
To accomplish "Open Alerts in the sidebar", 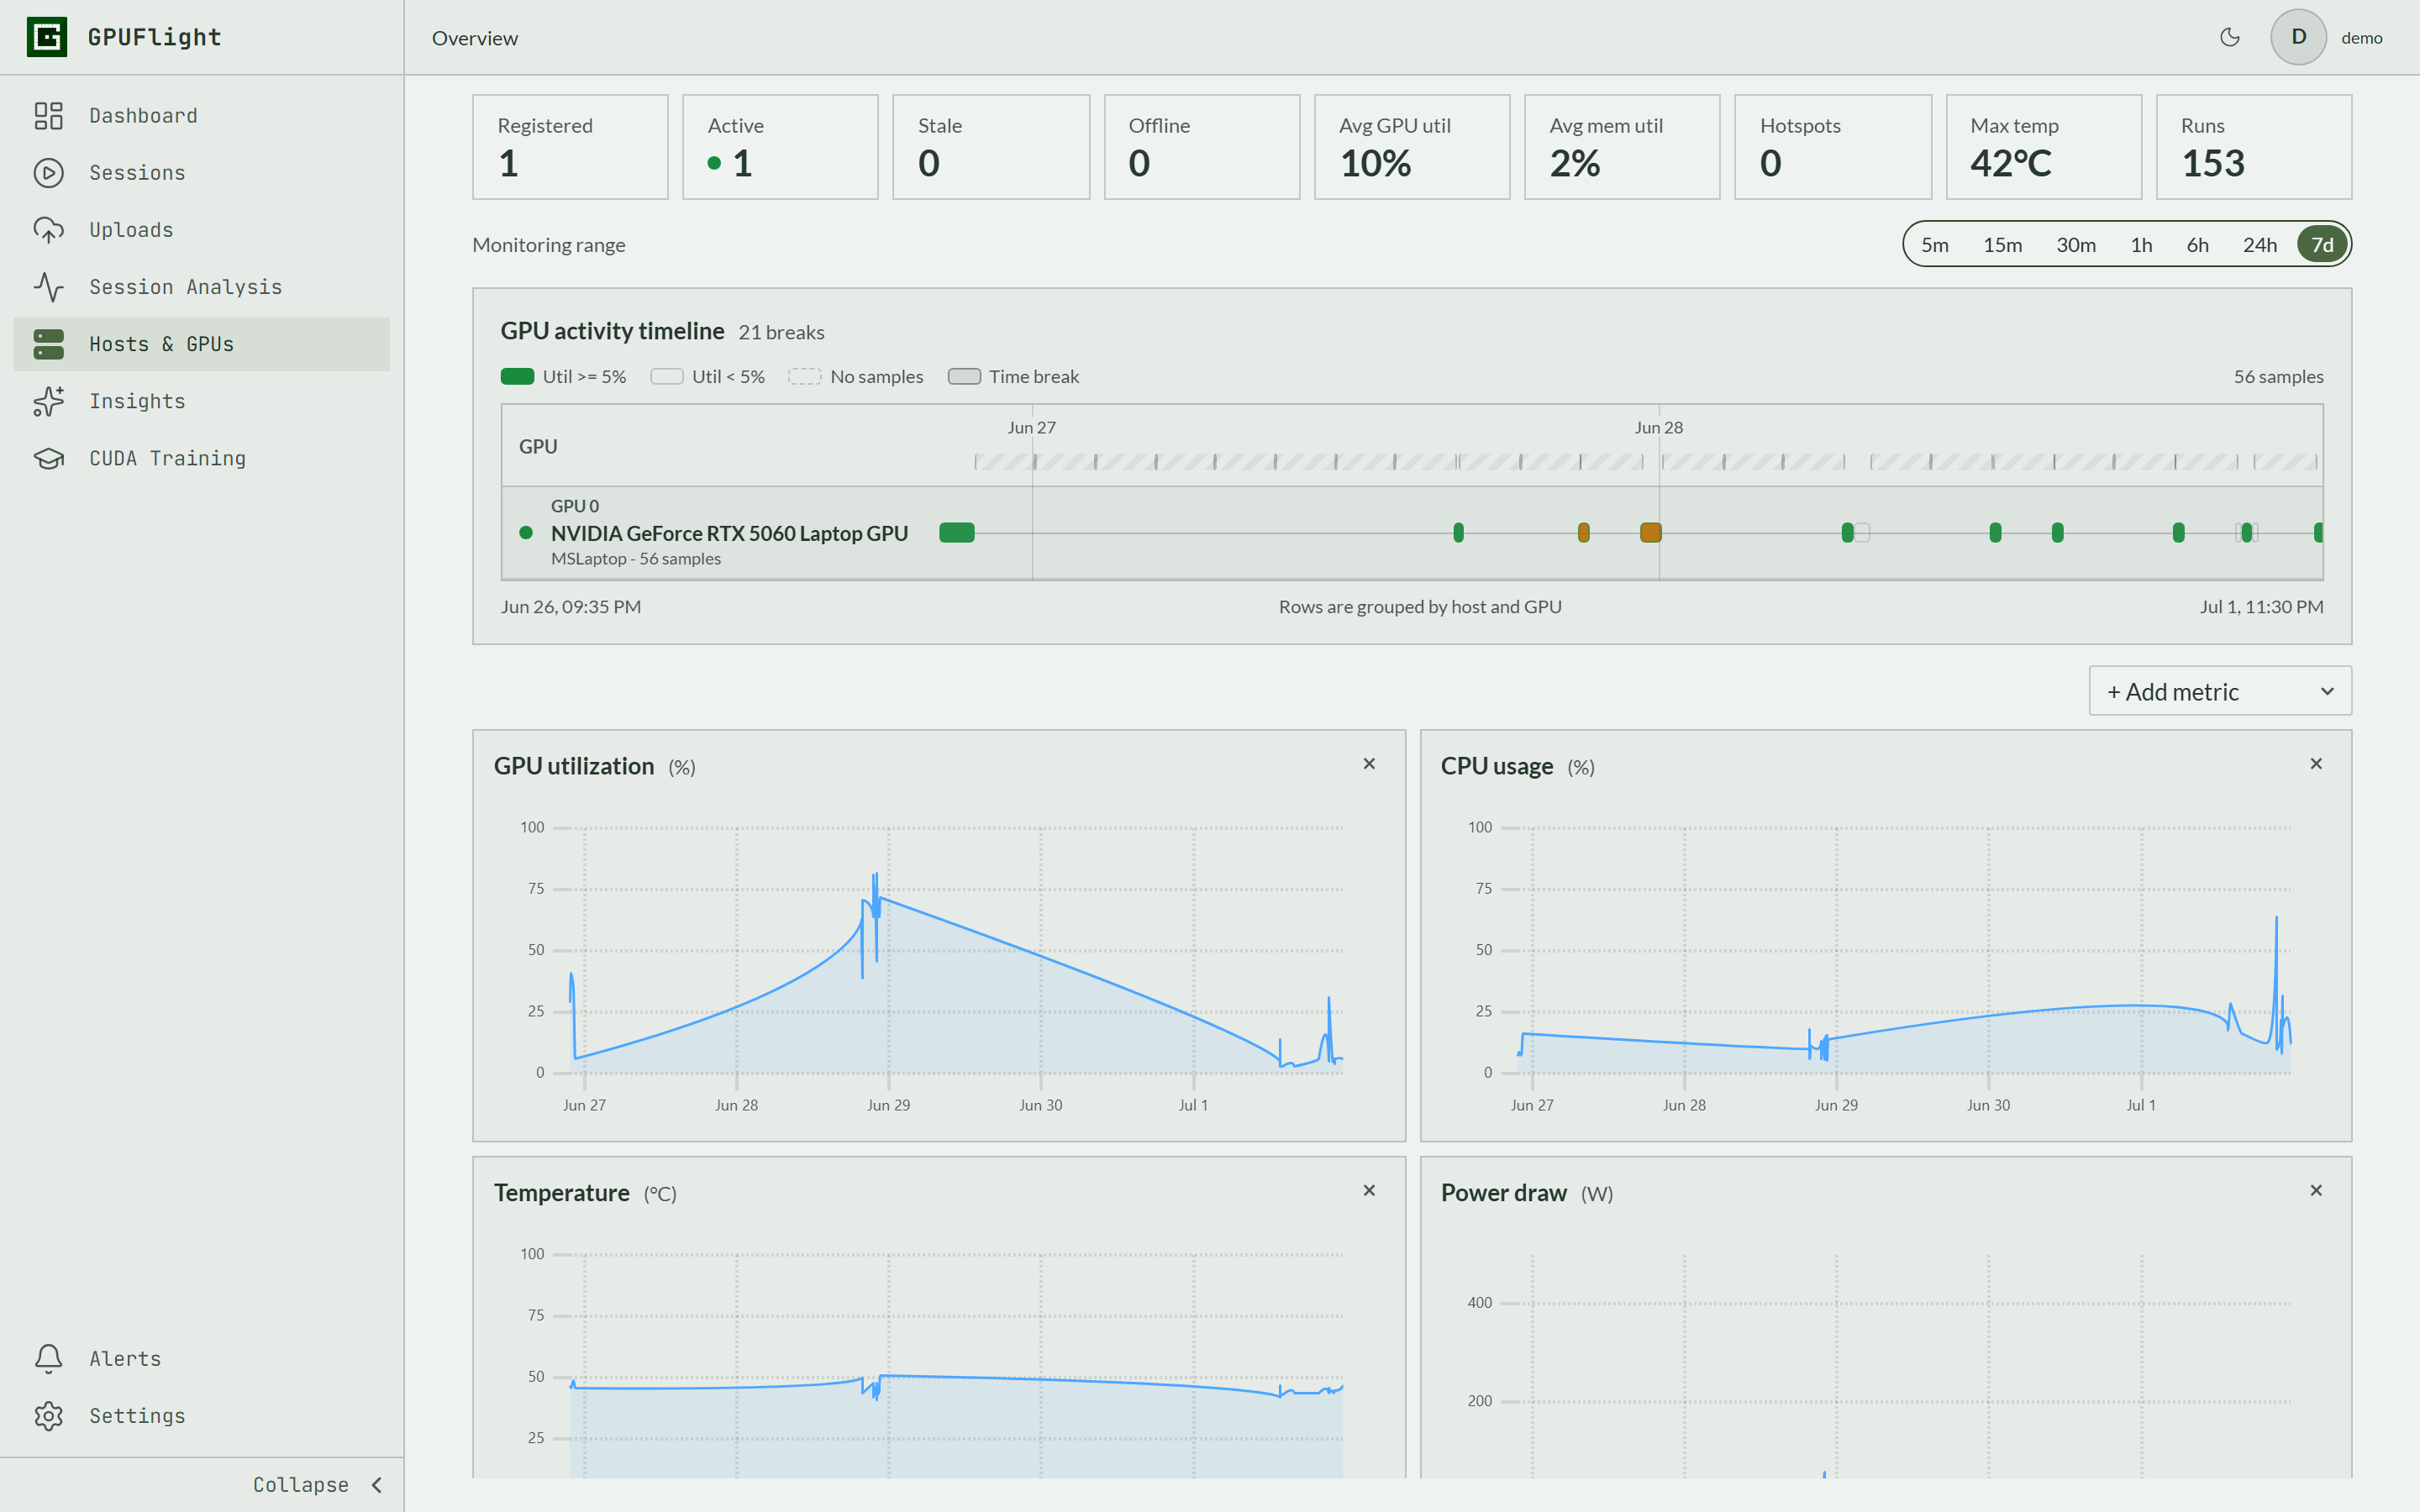I will 201,1358.
